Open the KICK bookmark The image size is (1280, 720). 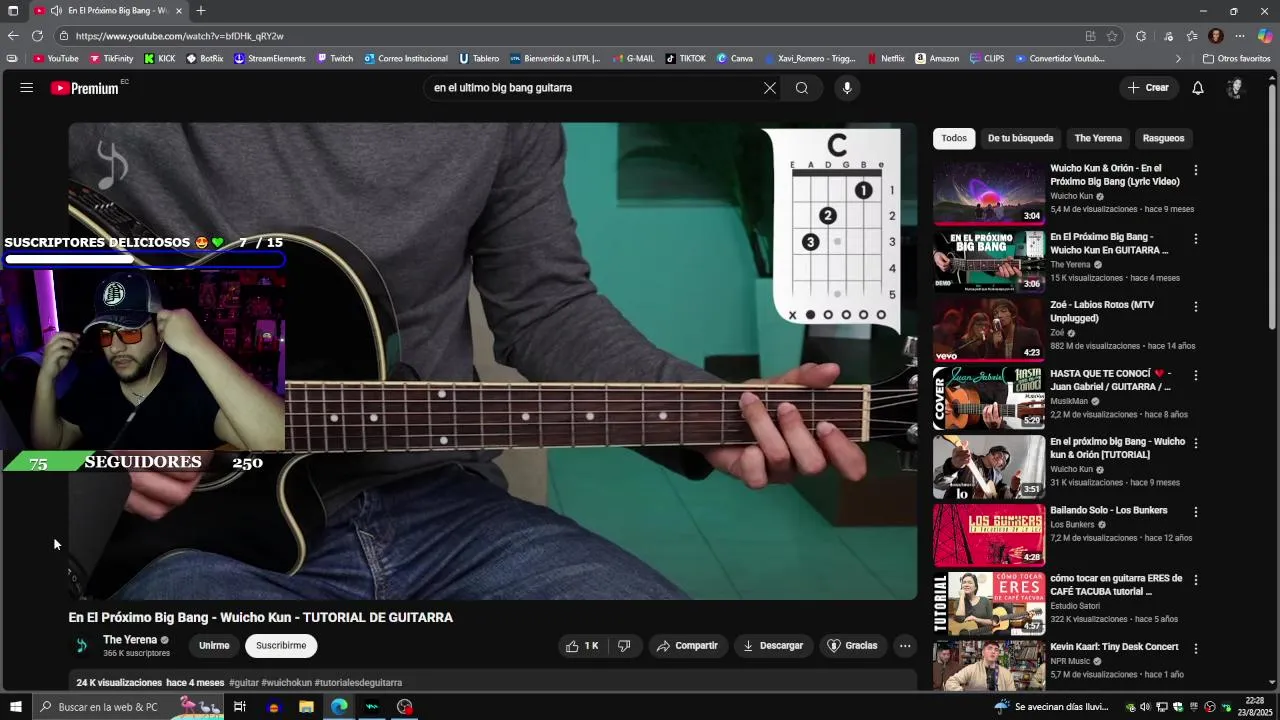tap(160, 58)
